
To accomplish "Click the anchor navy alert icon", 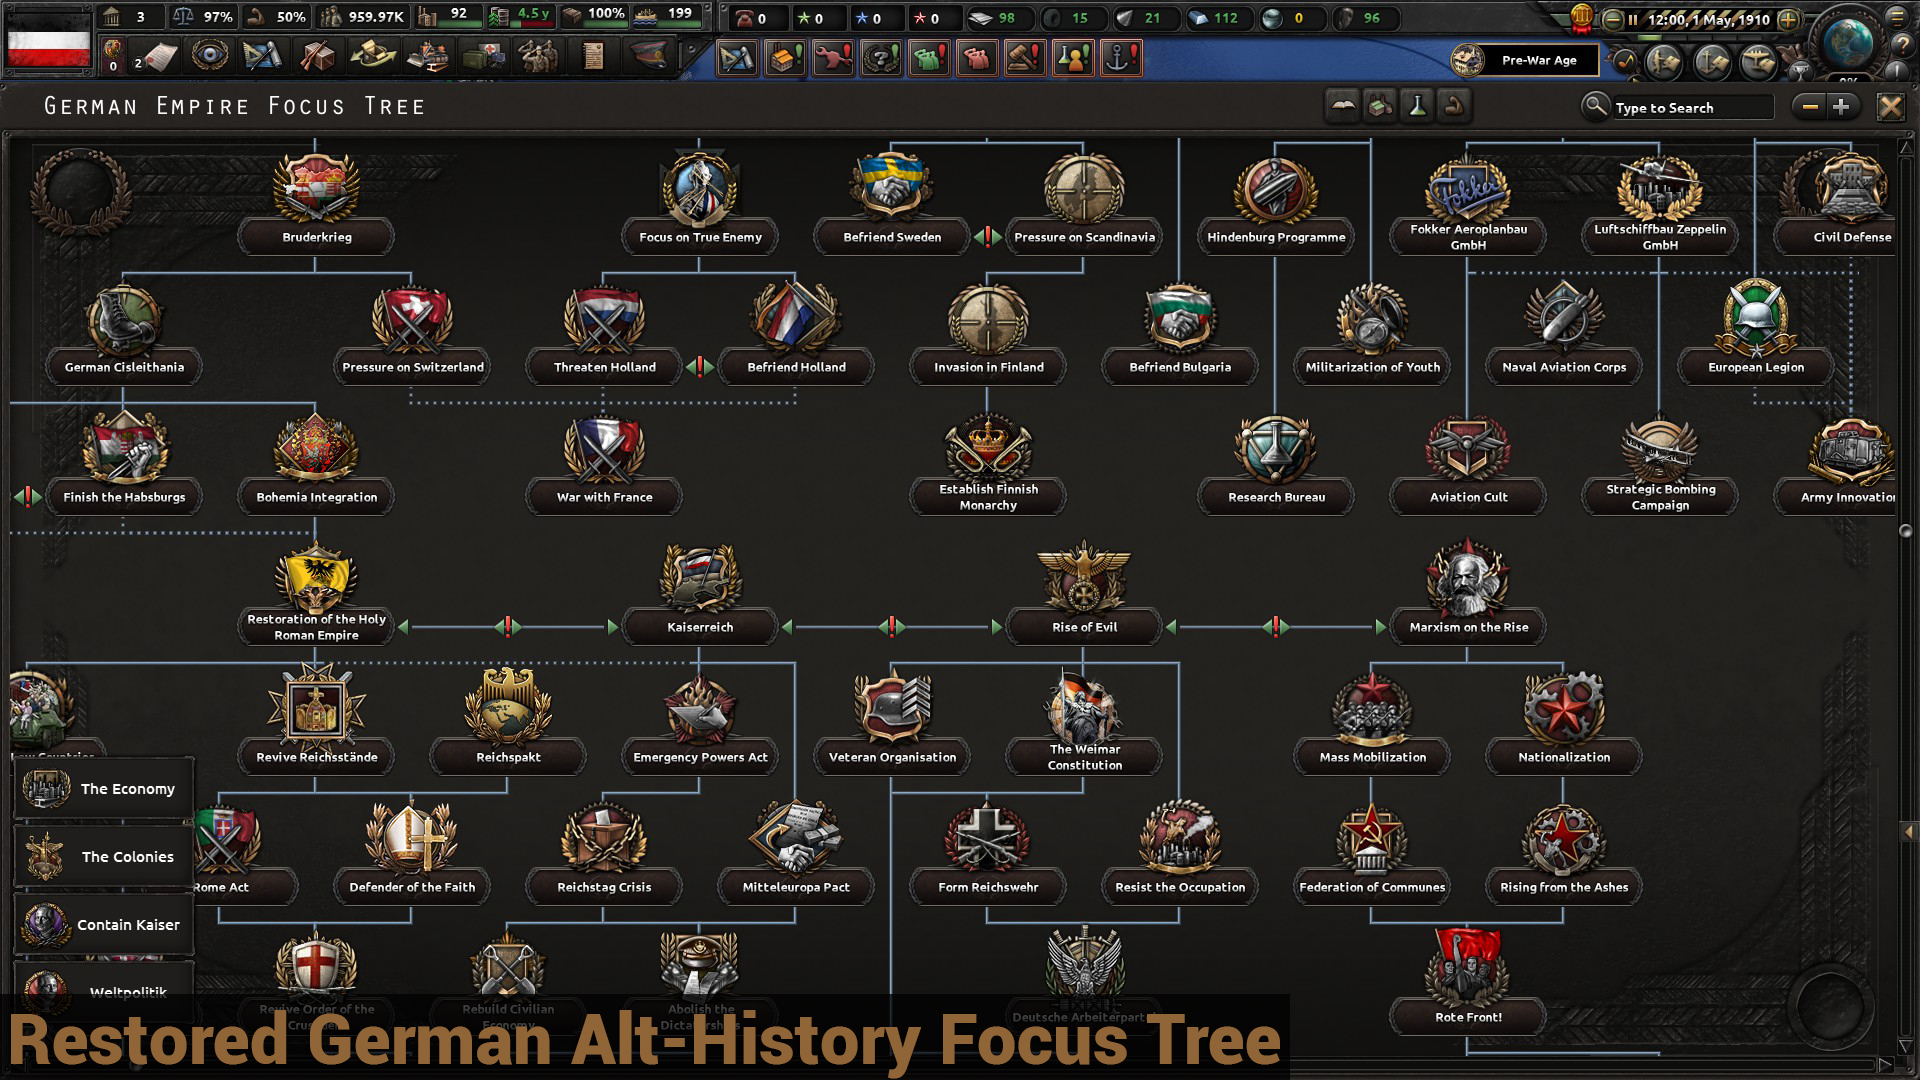I will pos(1121,59).
